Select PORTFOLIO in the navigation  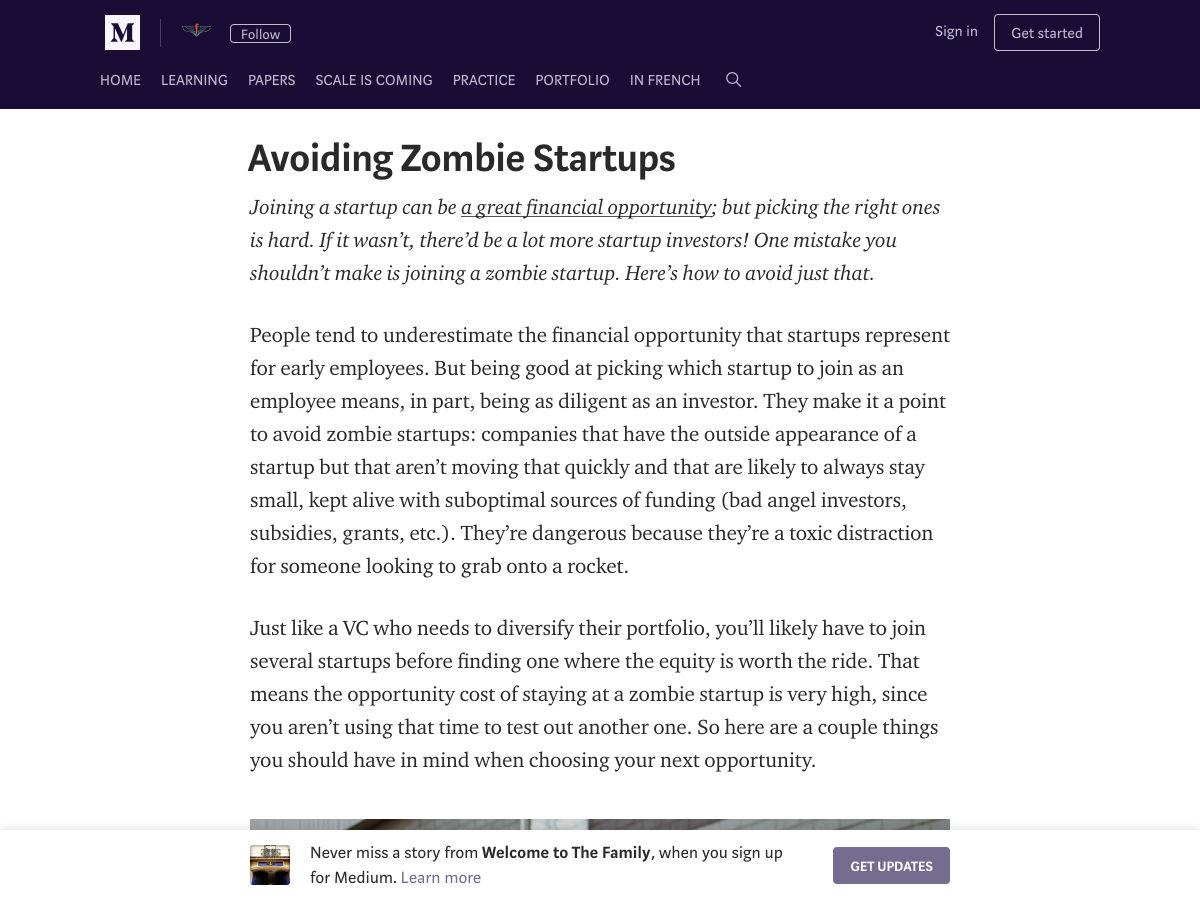[x=572, y=80]
